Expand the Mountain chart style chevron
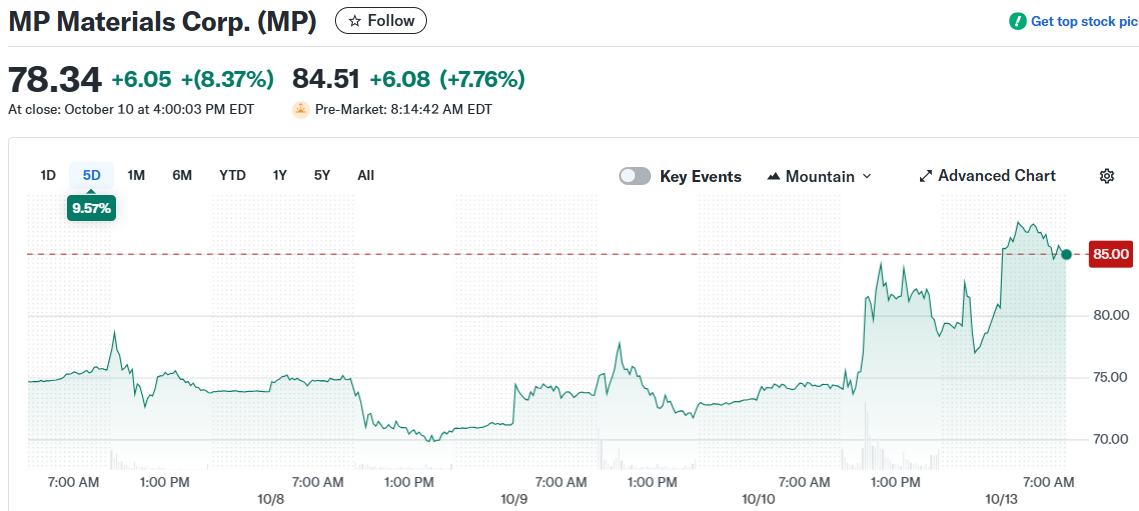The width and height of the screenshot is (1139, 511). point(867,176)
